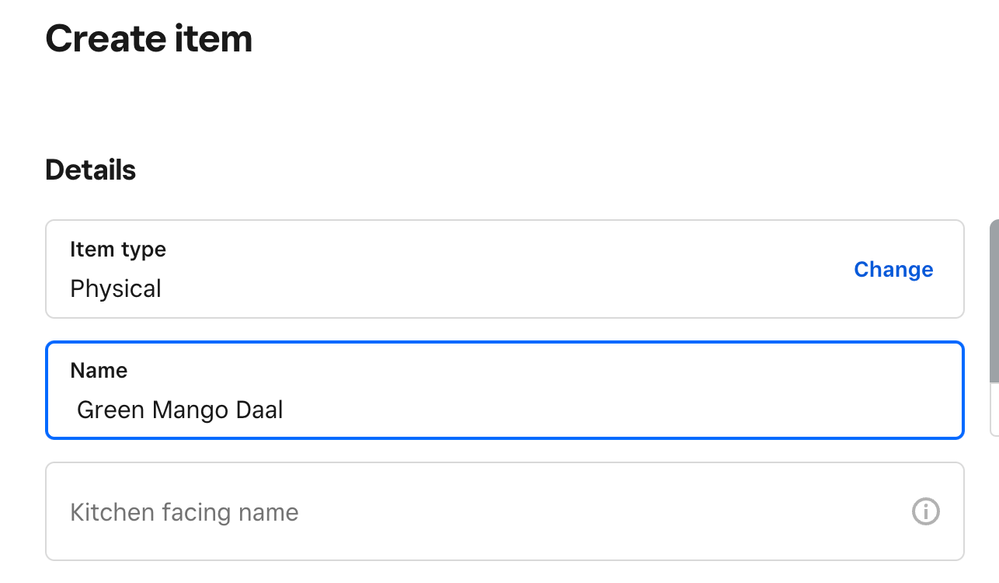Image resolution: width=999 pixels, height=583 pixels.
Task: Click the word Green in the name
Action: pos(110,409)
